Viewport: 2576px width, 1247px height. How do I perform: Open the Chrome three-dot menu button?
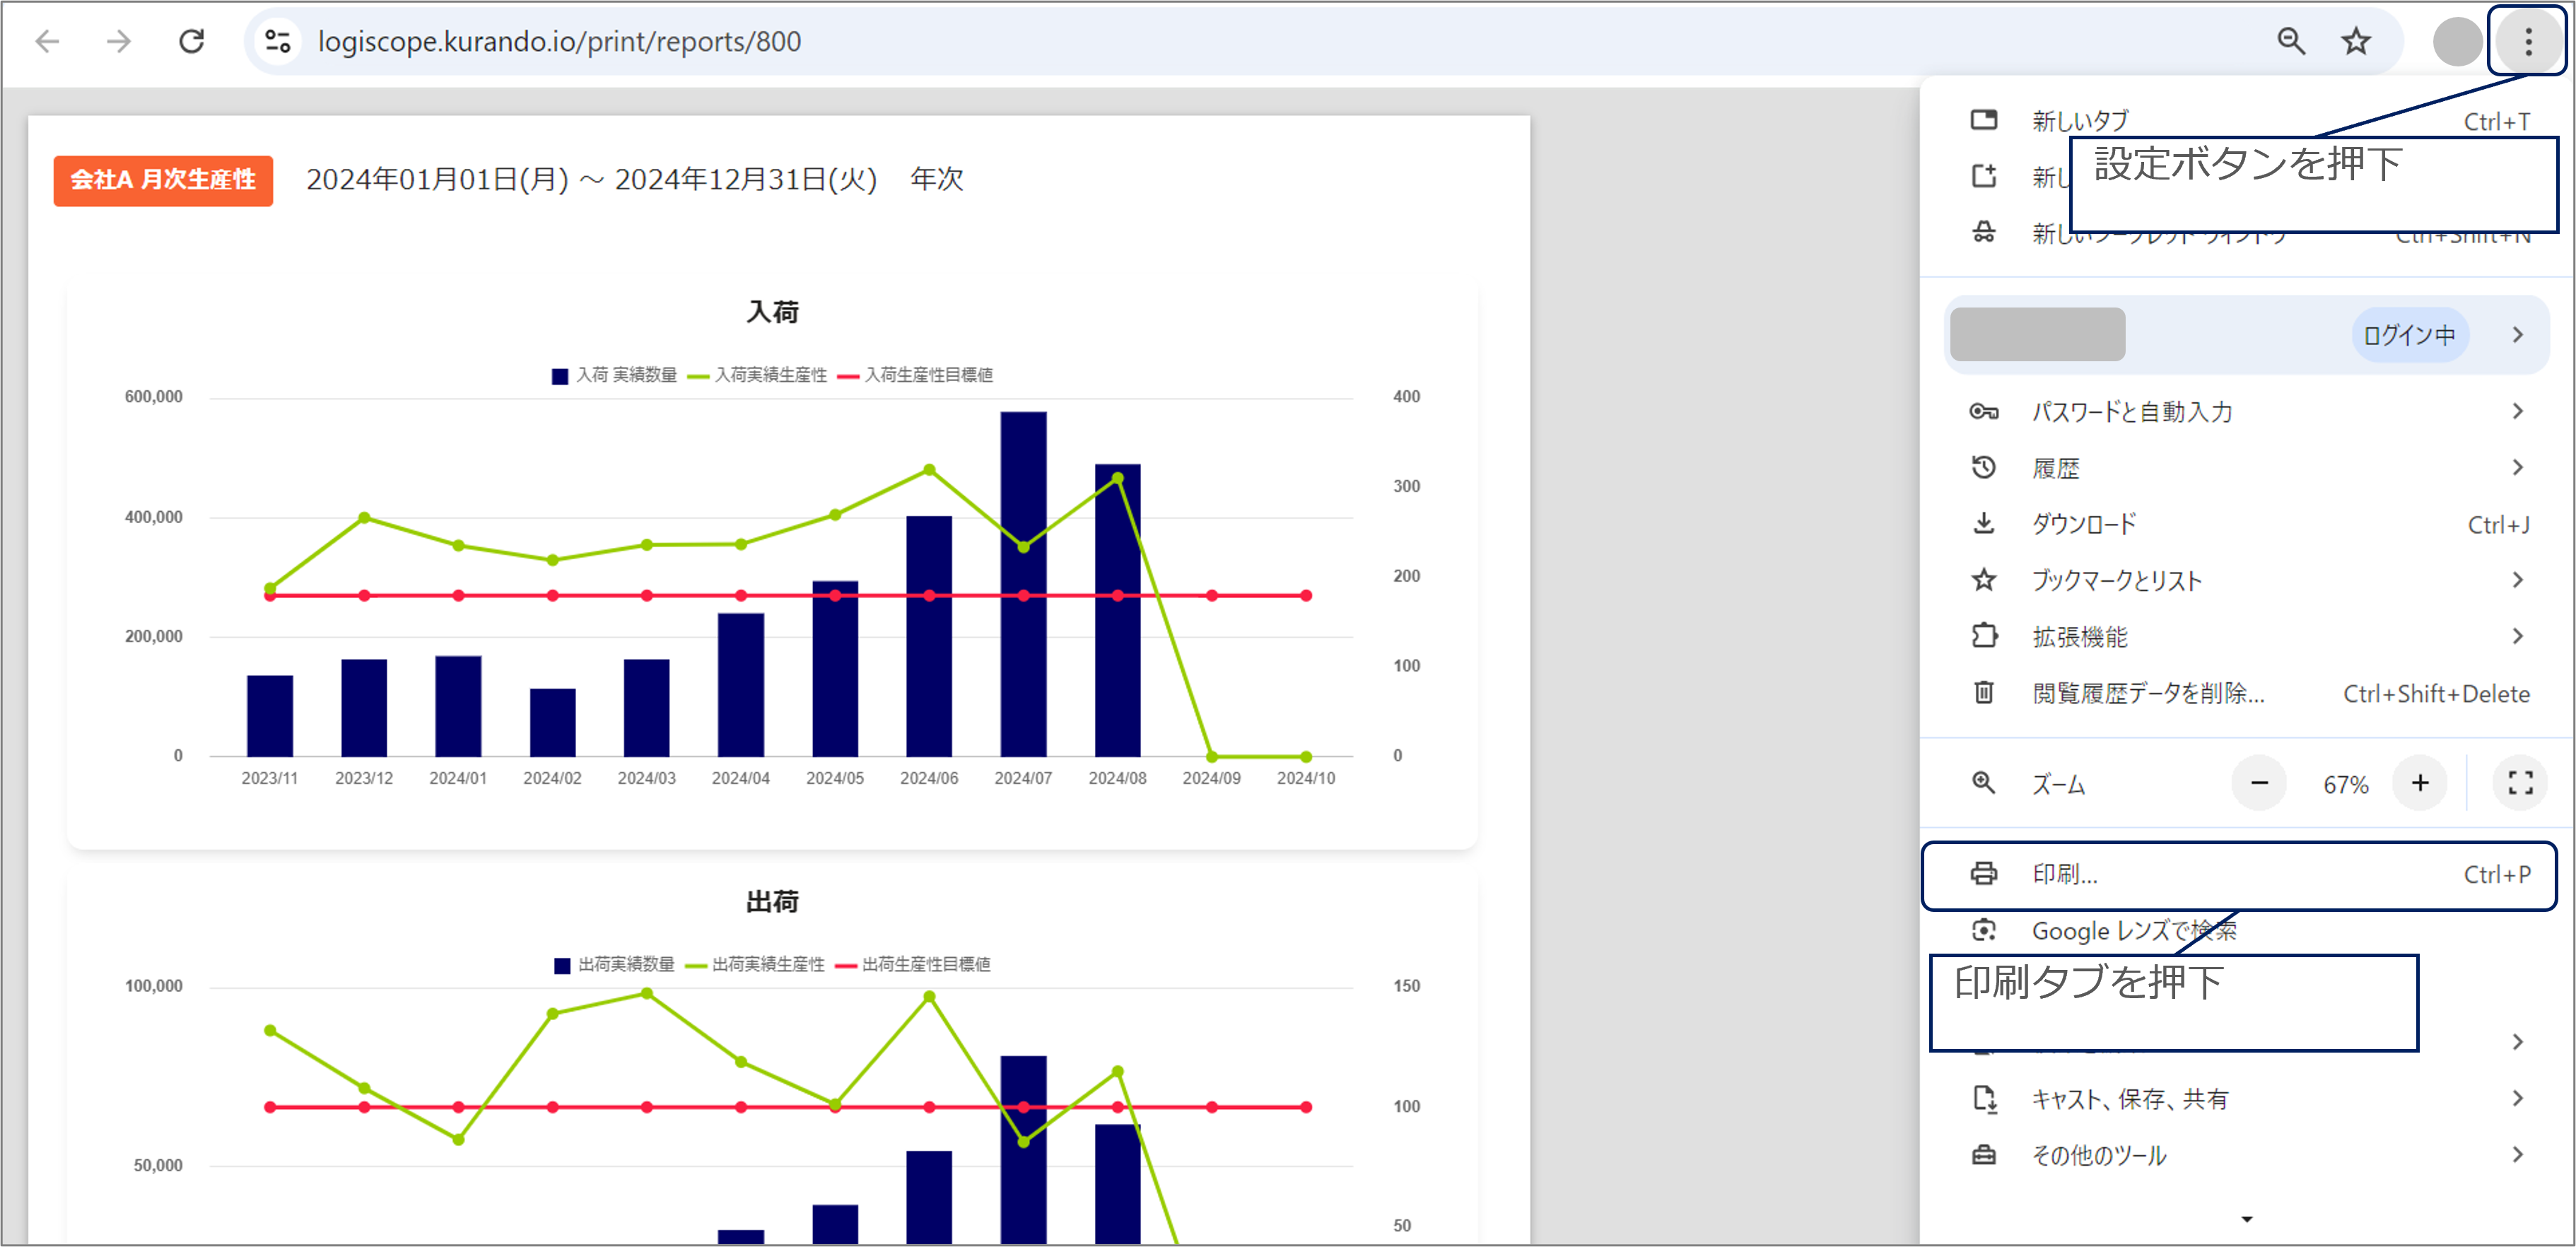pyautogui.click(x=2527, y=42)
